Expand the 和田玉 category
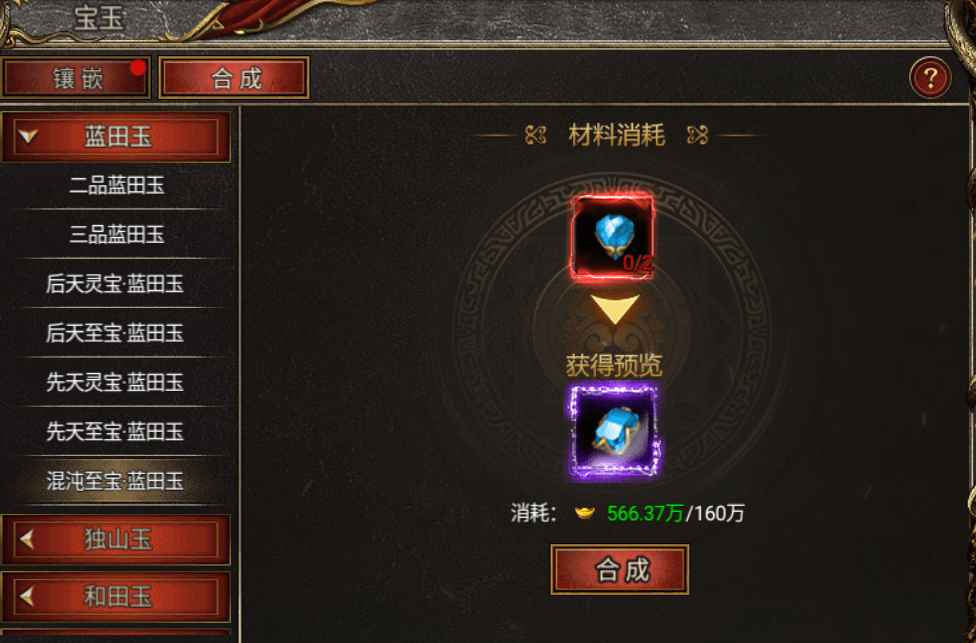Screen dimensions: 976x643 click(x=116, y=597)
